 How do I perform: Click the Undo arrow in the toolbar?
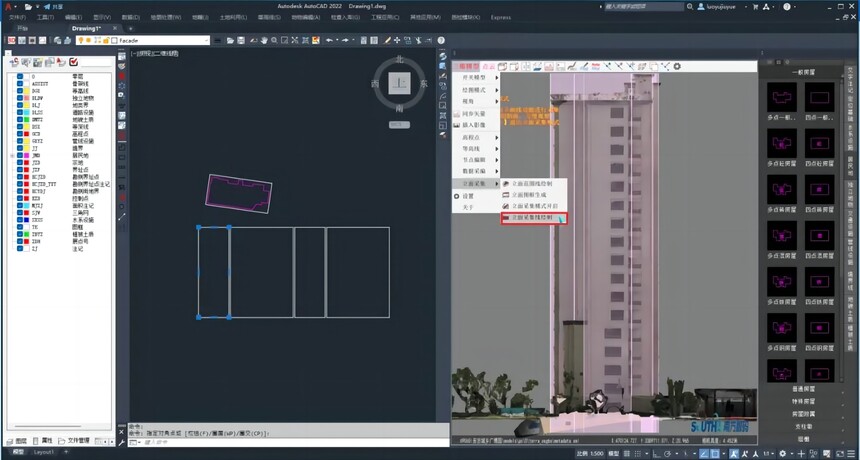point(329,41)
